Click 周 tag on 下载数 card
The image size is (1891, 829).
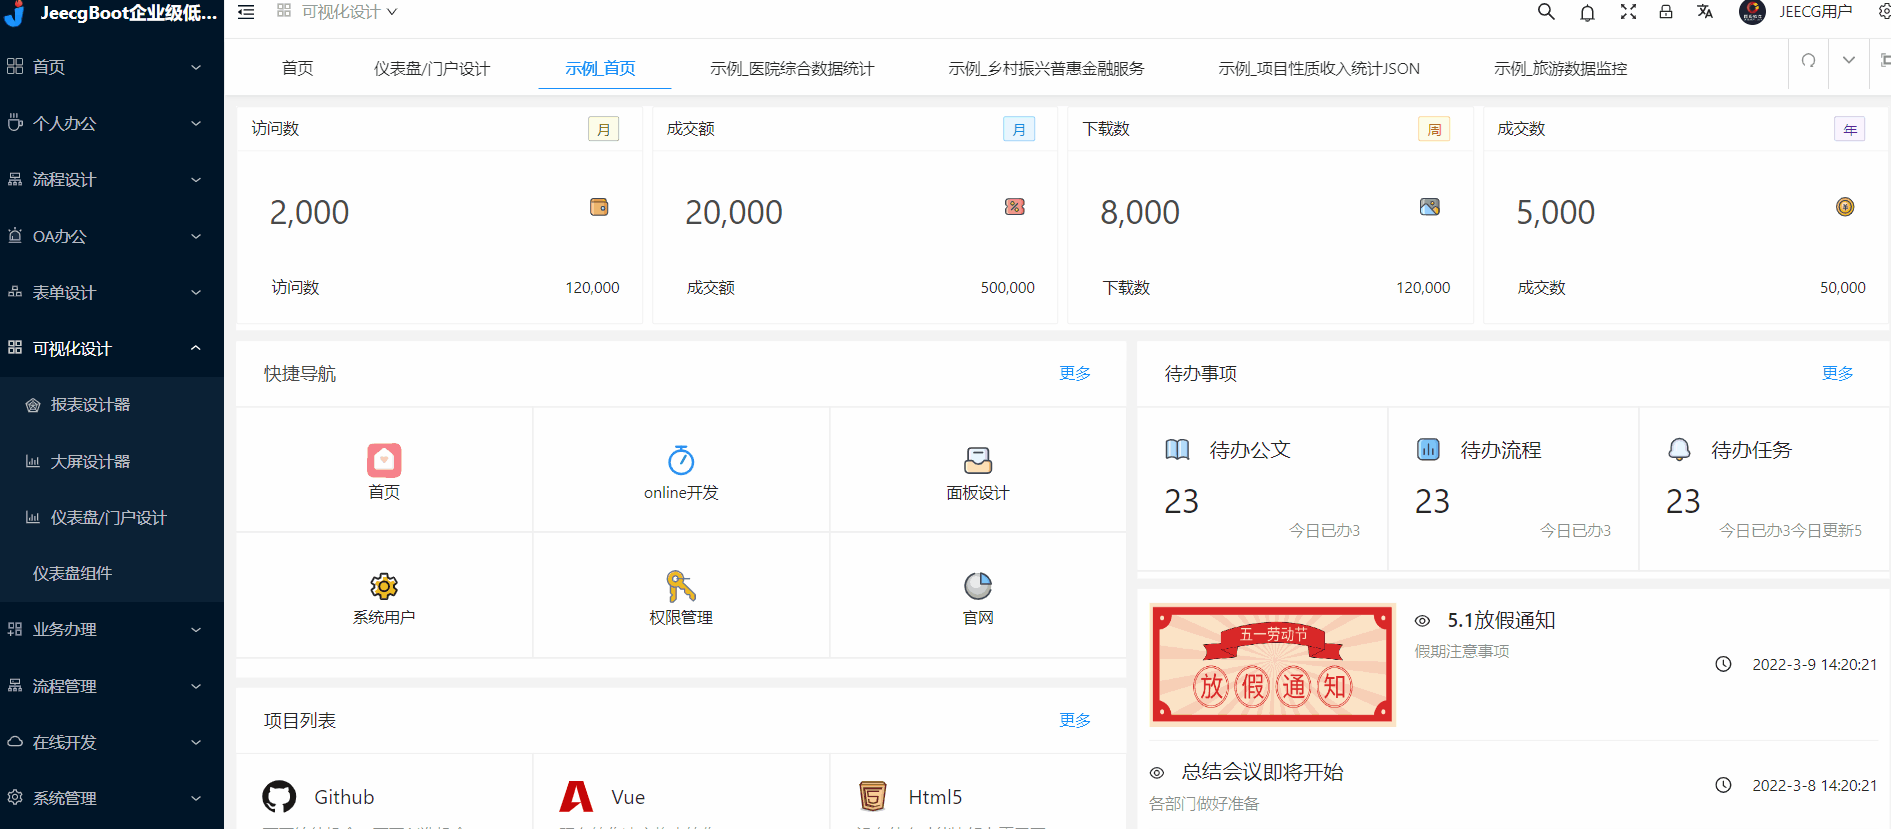tap(1434, 129)
